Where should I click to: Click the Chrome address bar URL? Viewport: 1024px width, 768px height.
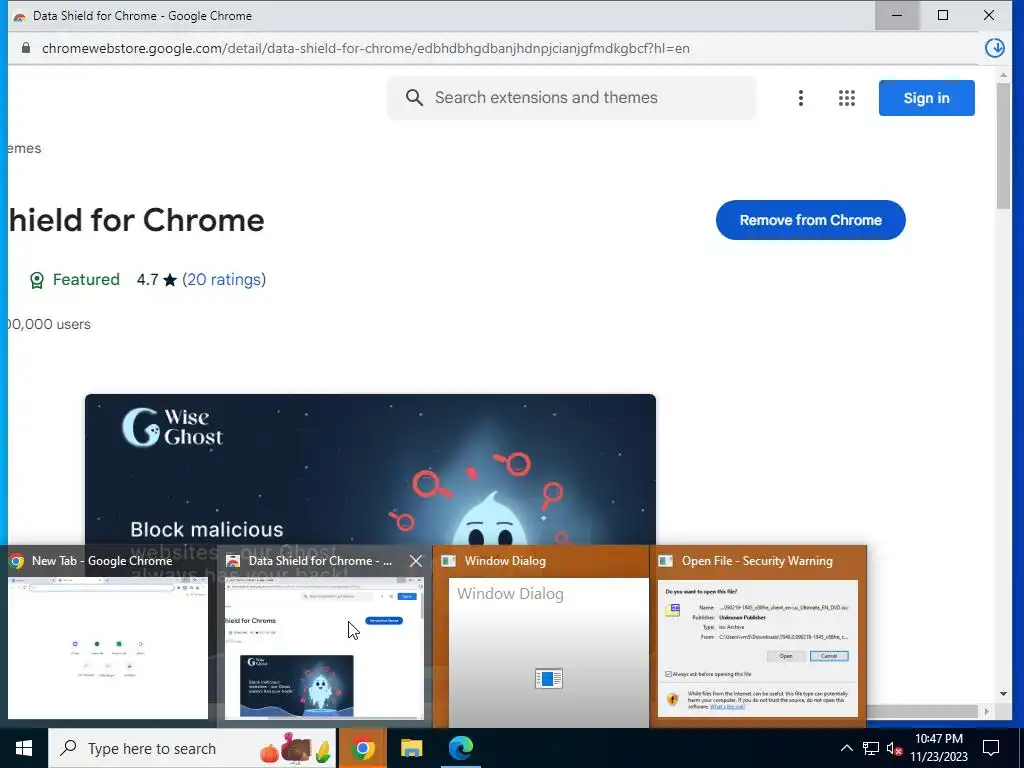point(366,48)
